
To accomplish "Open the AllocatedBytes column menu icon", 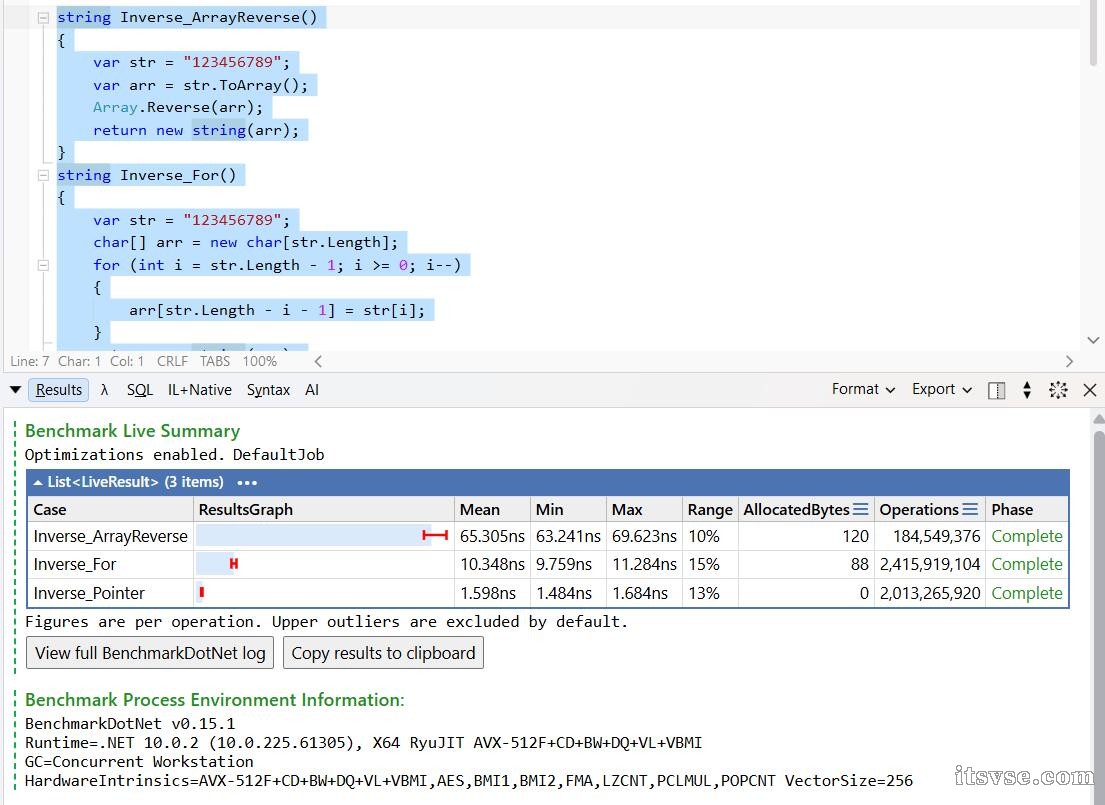I will tap(861, 509).
